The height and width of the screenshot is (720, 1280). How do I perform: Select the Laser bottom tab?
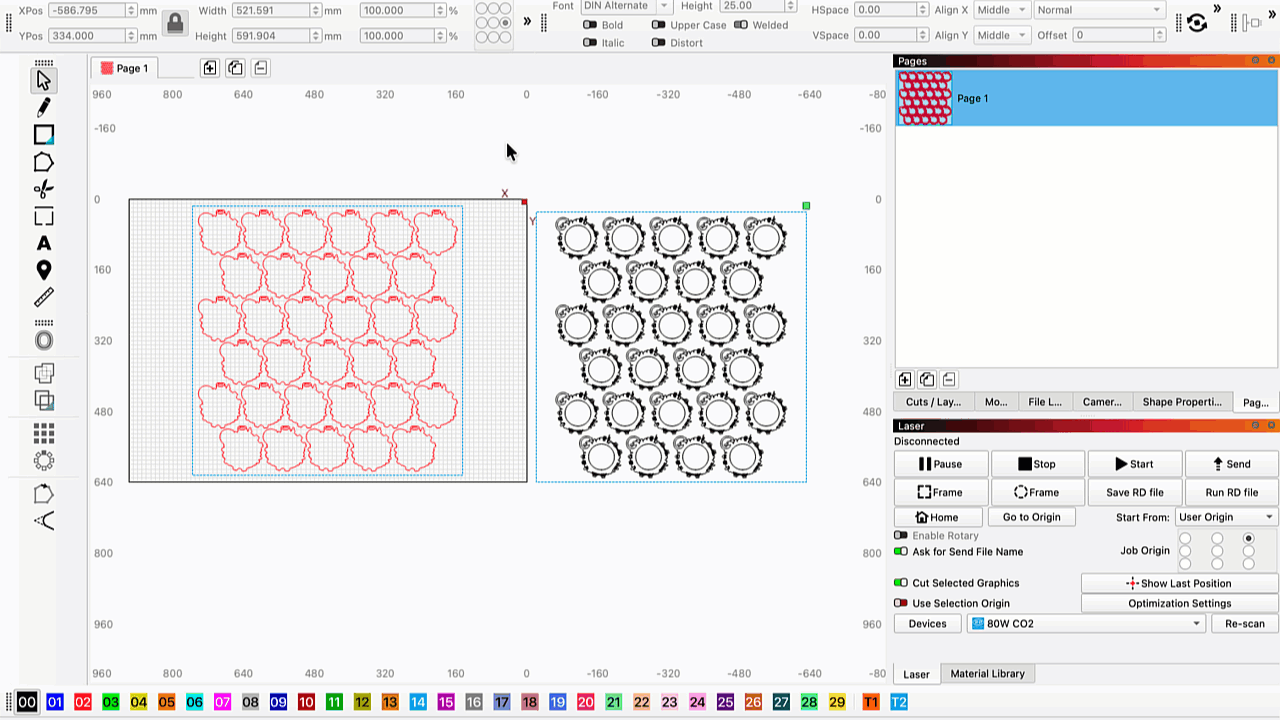click(x=916, y=674)
